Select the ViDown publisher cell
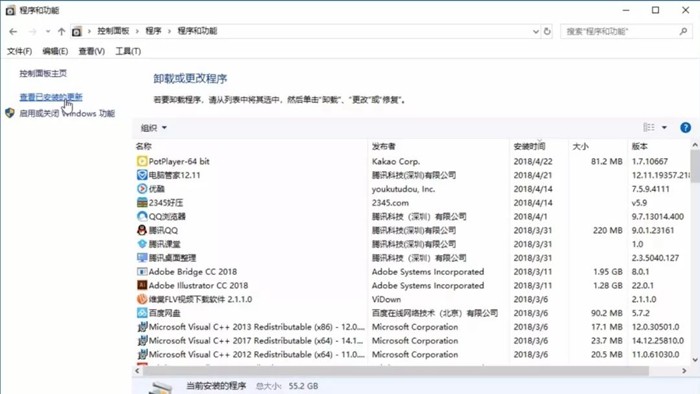Screen dimensions: 700x394 click(x=386, y=299)
